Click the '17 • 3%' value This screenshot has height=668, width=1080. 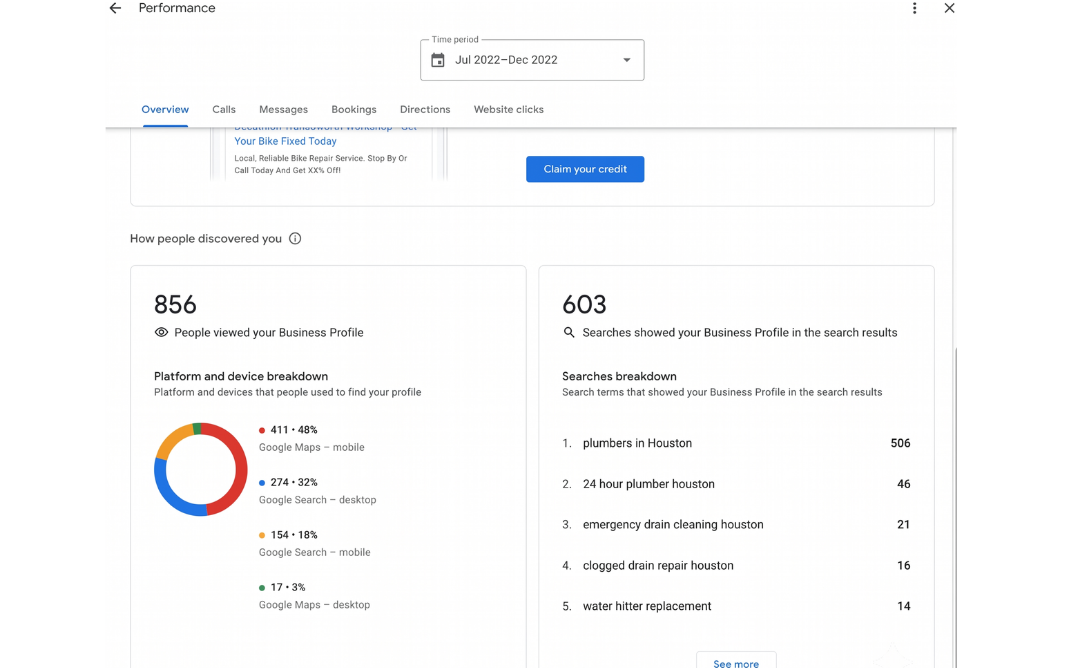click(287, 587)
